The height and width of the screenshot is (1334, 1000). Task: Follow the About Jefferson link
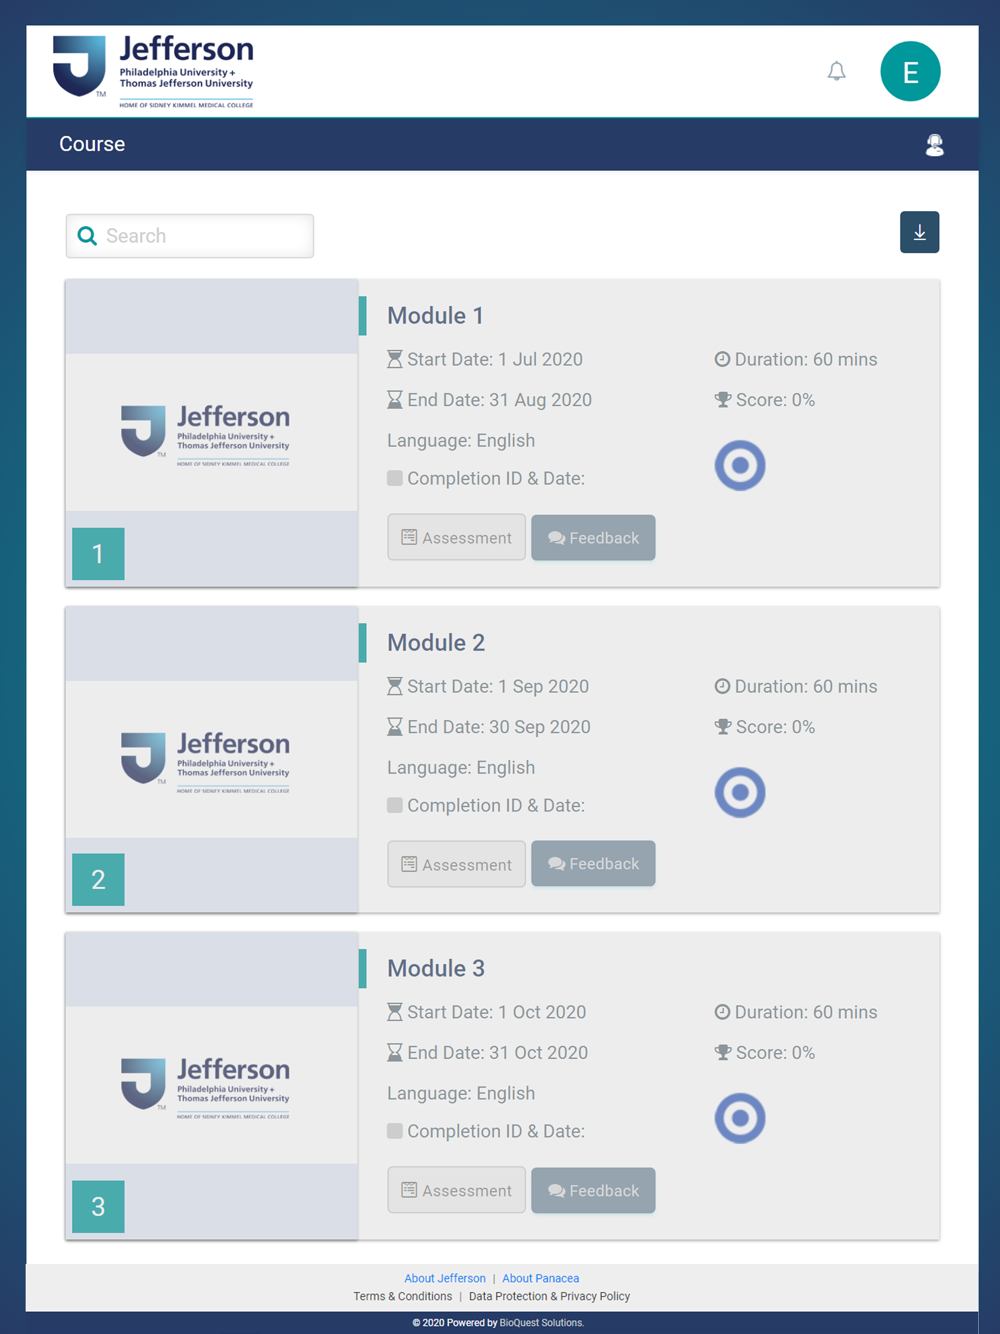click(x=445, y=1278)
